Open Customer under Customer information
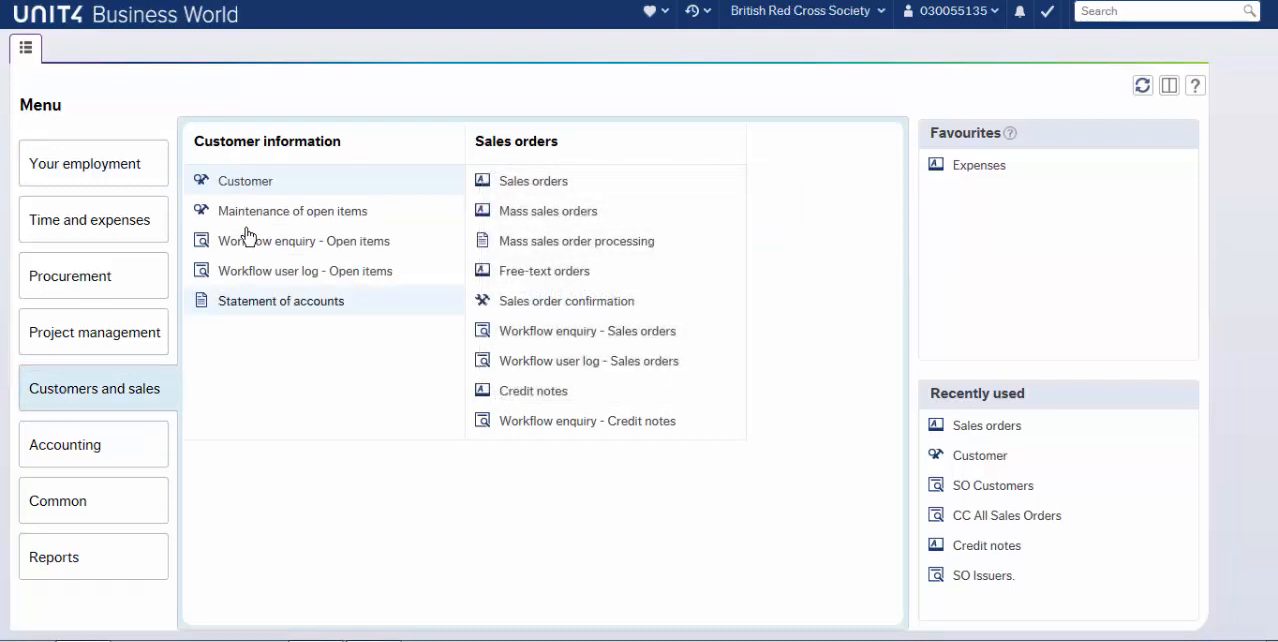This screenshot has height=642, width=1278. (245, 181)
